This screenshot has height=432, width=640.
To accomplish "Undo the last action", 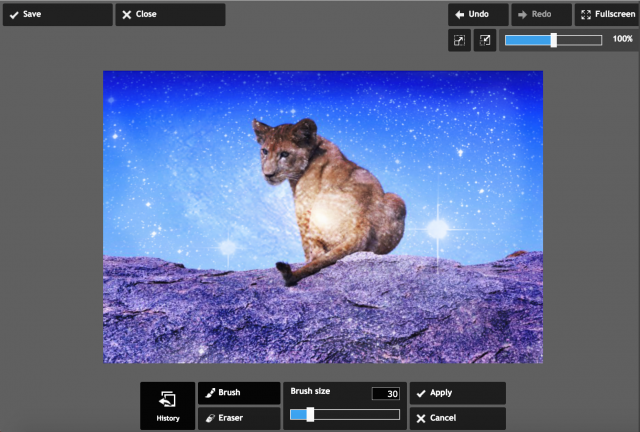I will tap(478, 15).
